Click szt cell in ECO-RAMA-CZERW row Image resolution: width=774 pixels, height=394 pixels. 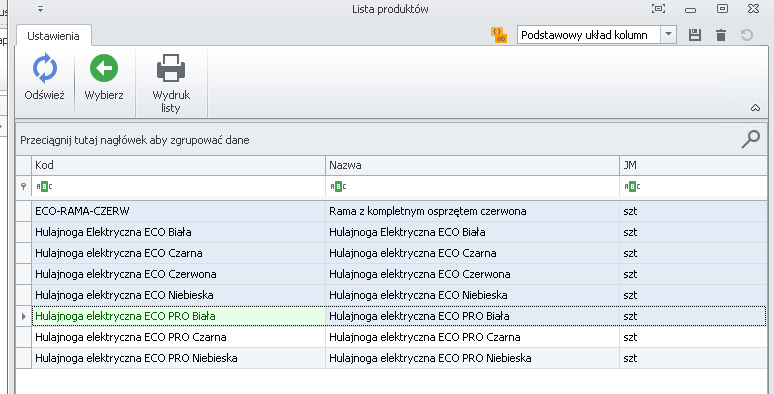[x=693, y=211]
